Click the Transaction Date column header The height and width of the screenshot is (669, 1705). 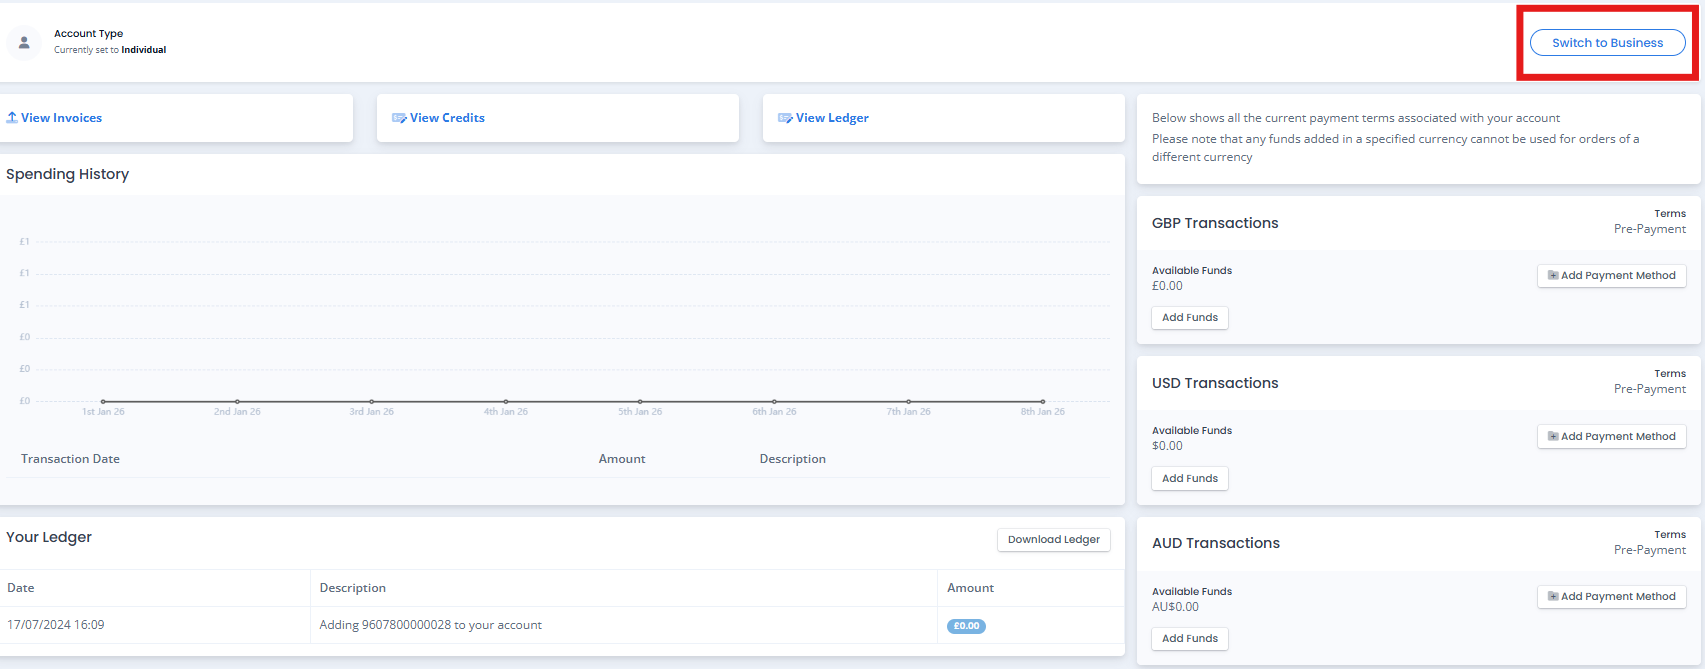70,459
